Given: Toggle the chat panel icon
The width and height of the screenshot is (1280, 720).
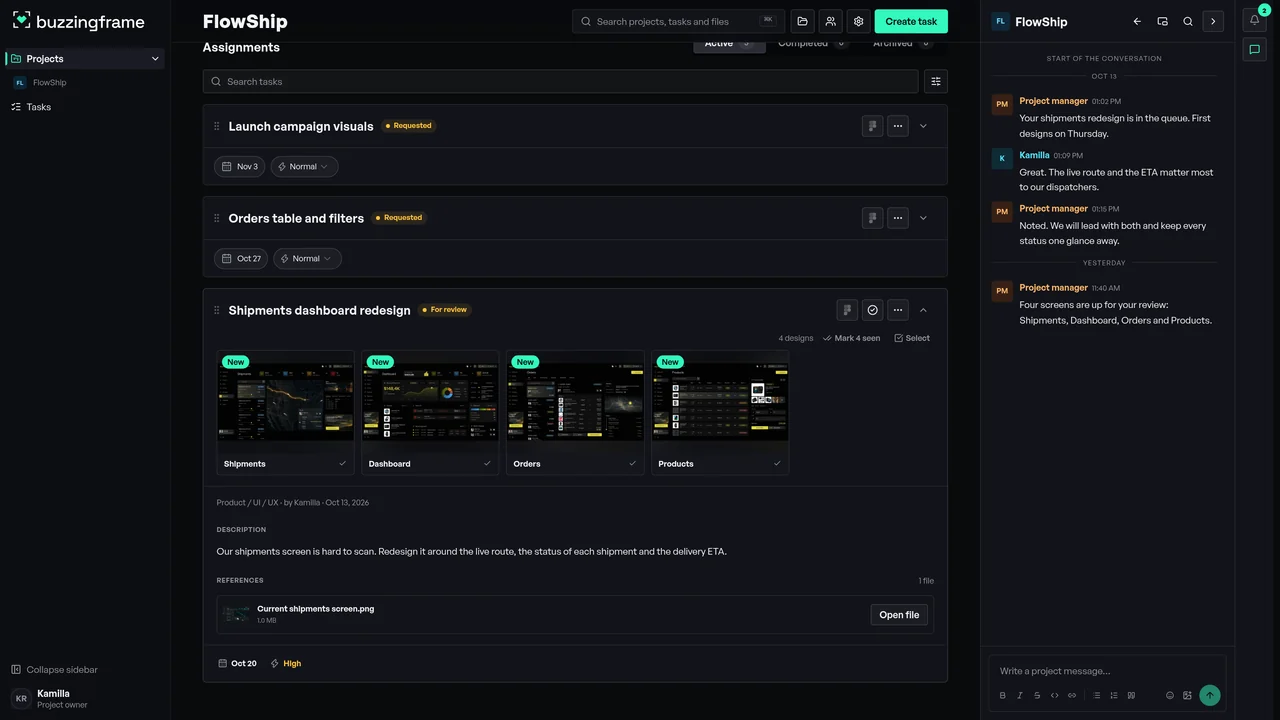Looking at the screenshot, I should [1254, 49].
